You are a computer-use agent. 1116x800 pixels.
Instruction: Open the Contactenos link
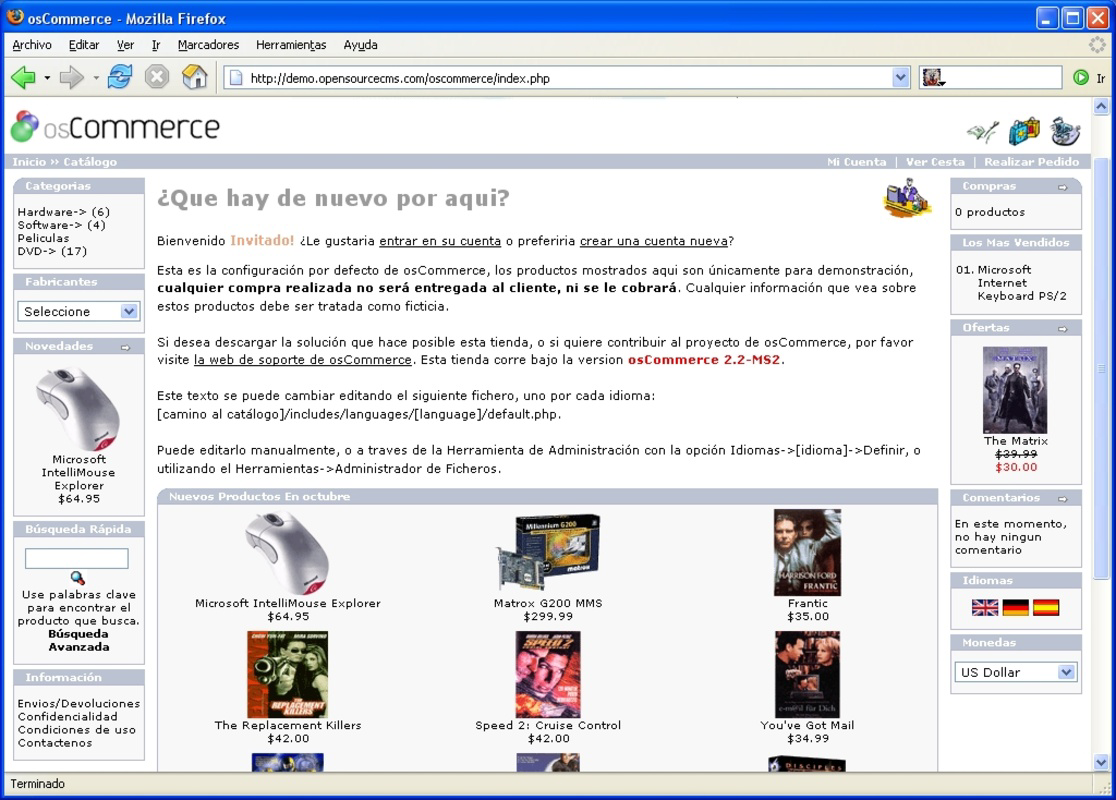(x=55, y=743)
